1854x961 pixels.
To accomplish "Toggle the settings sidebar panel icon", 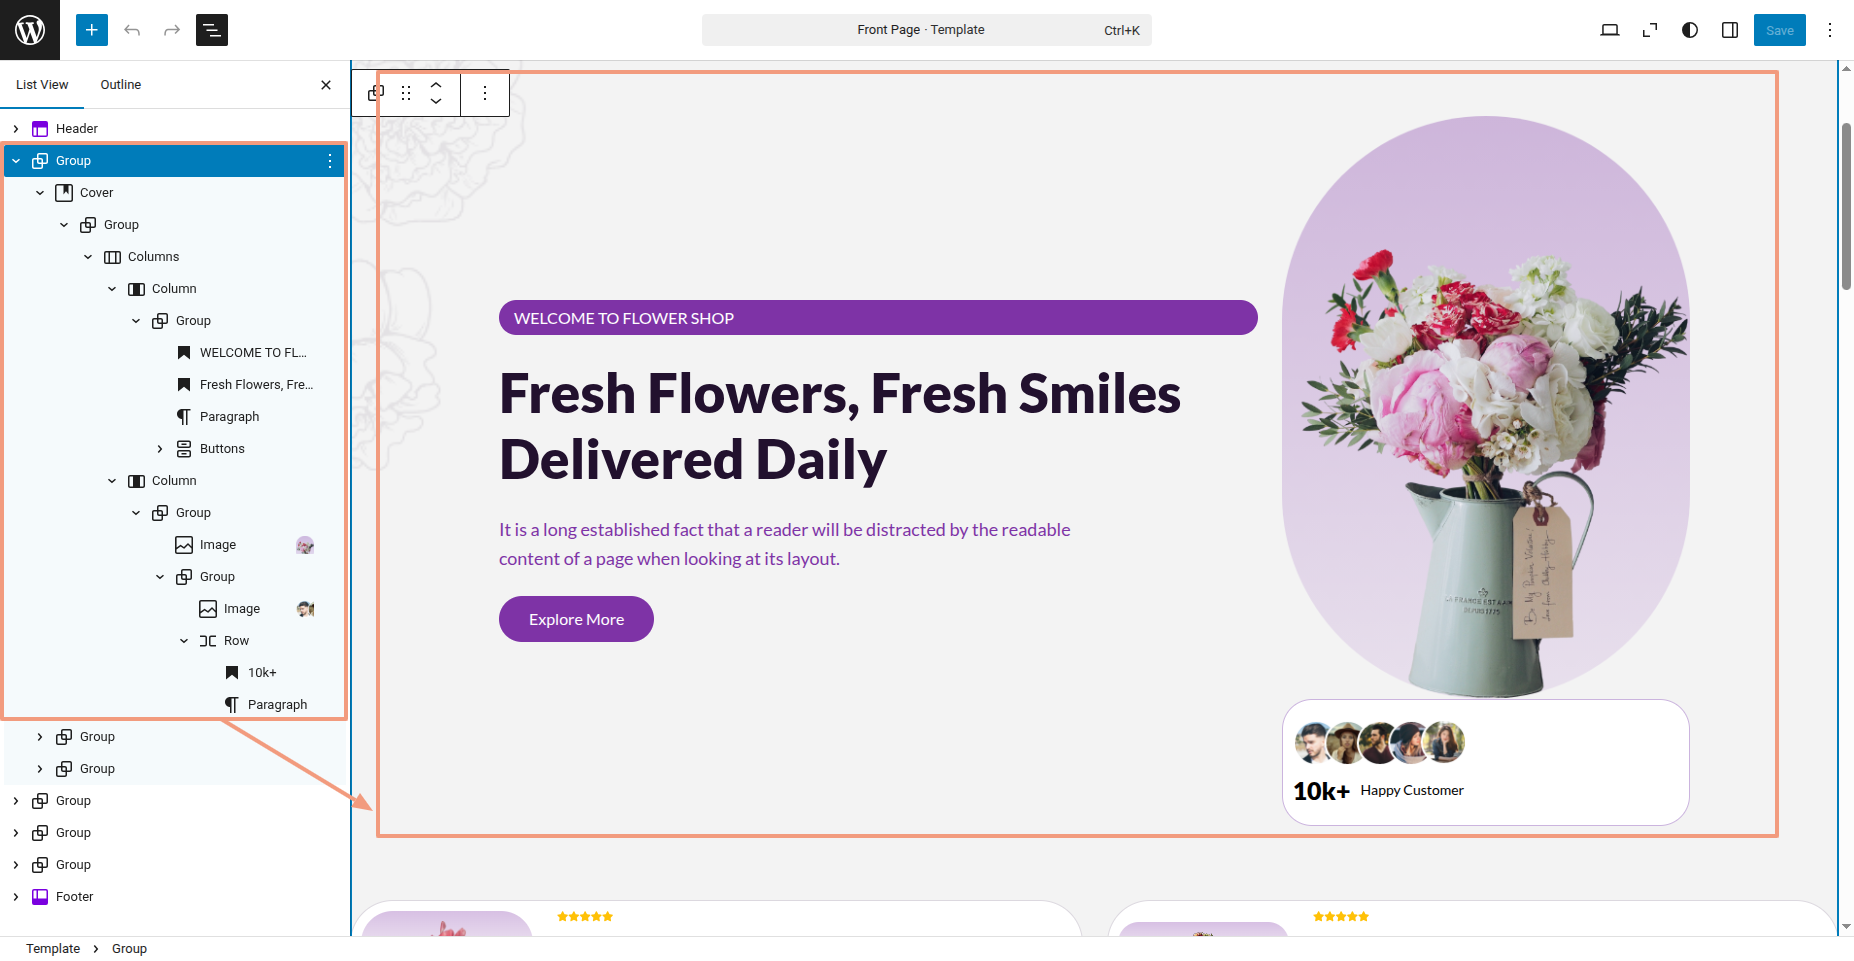I will click(x=1730, y=30).
